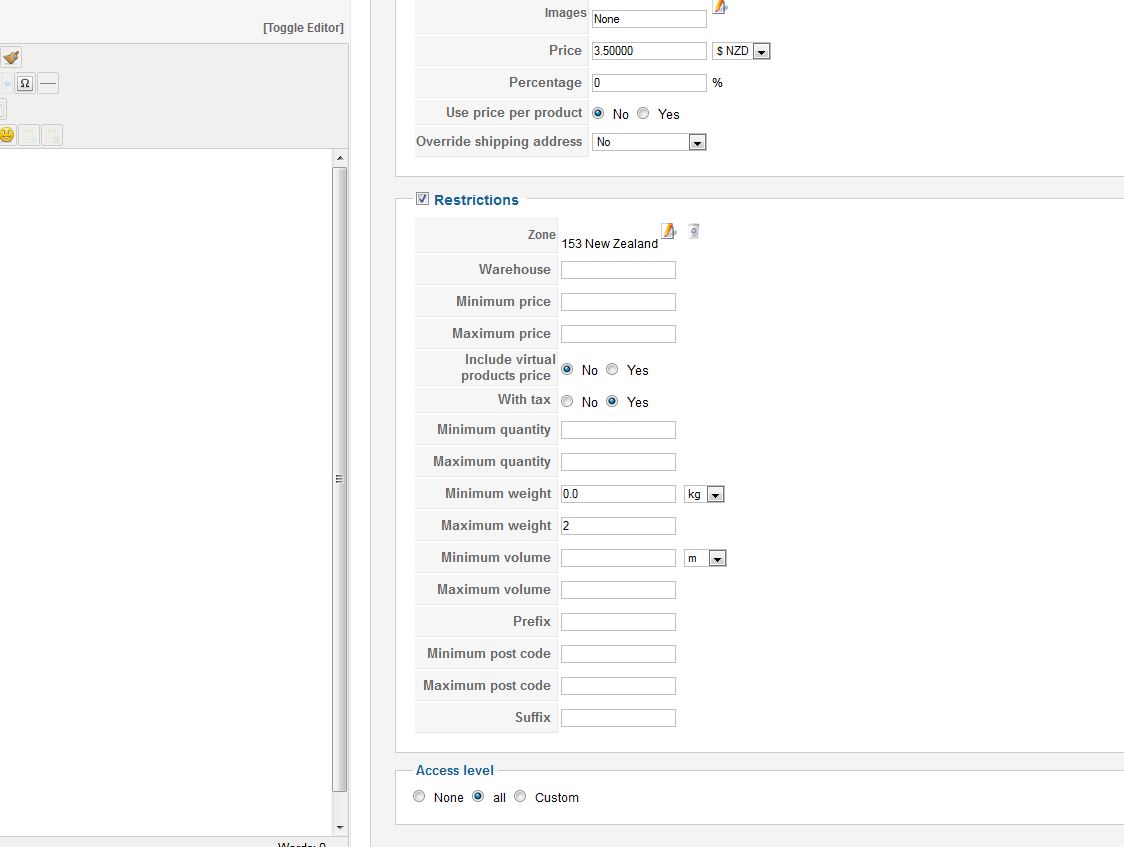Select No for Include virtual products price

click(x=567, y=369)
